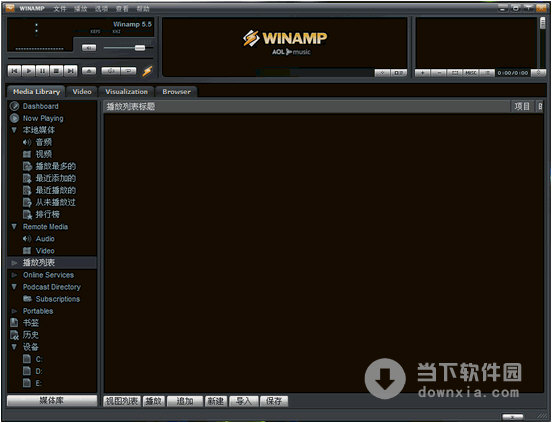
Task: Collapse the Podcast Directory node
Action: click(14, 287)
